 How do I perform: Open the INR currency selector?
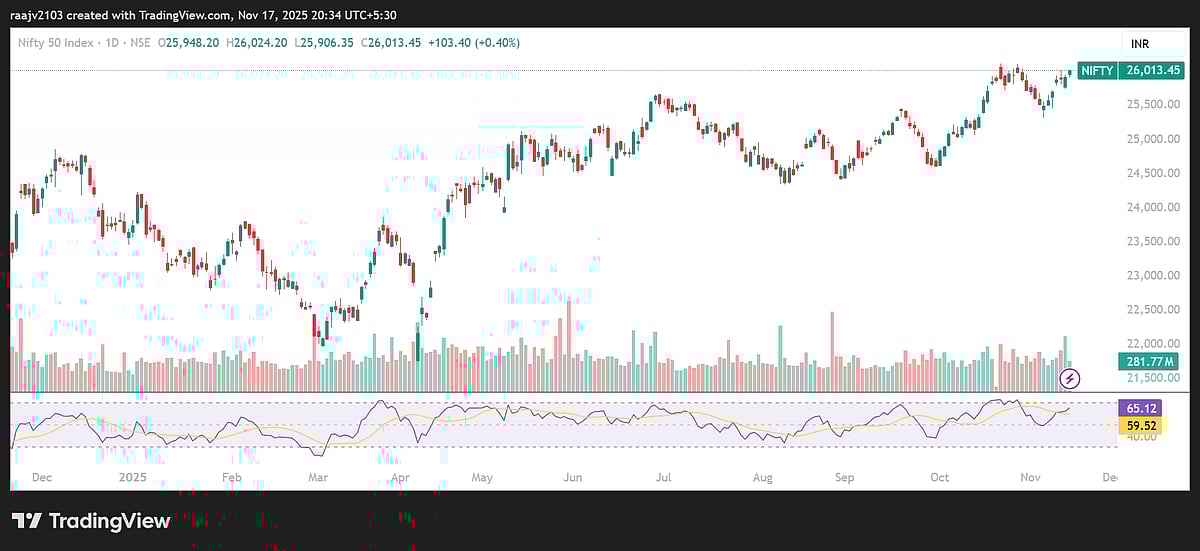pos(1141,44)
